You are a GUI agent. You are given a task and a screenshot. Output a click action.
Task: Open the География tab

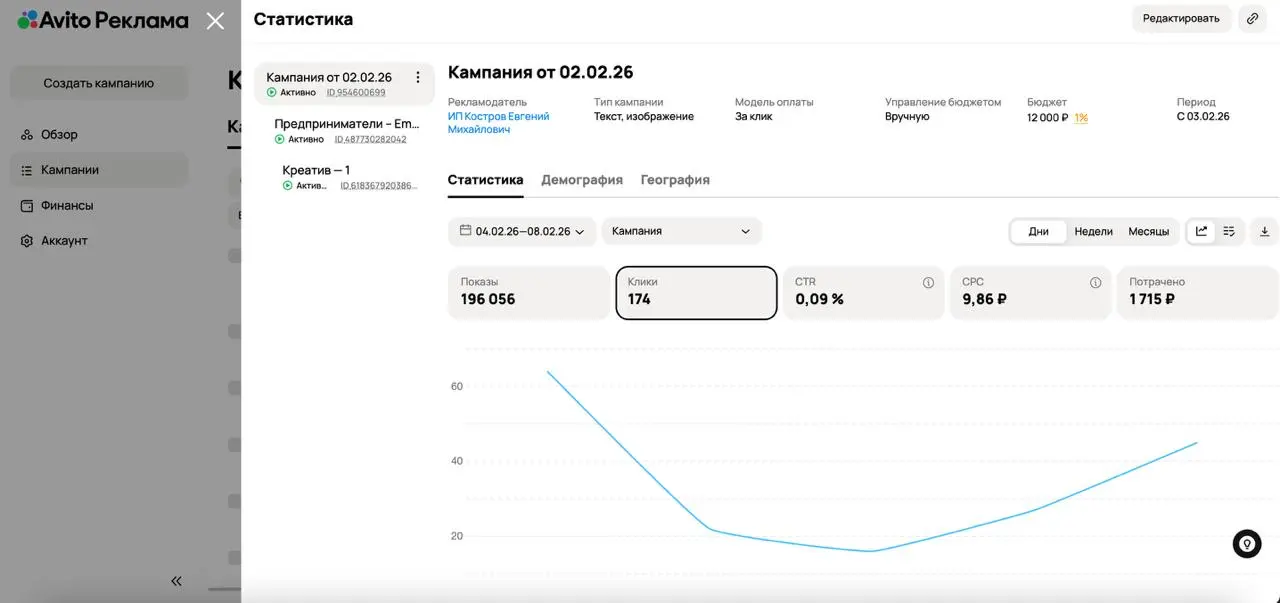(675, 180)
